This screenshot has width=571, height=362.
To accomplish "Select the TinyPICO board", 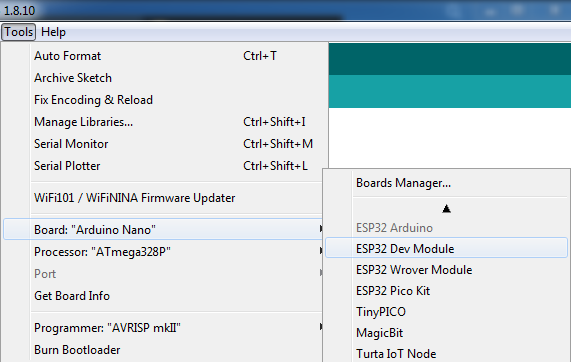I will 446,312.
